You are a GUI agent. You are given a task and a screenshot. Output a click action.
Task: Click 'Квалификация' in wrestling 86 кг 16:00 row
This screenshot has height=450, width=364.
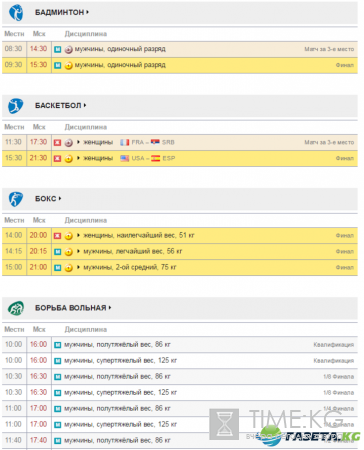[x=334, y=345]
